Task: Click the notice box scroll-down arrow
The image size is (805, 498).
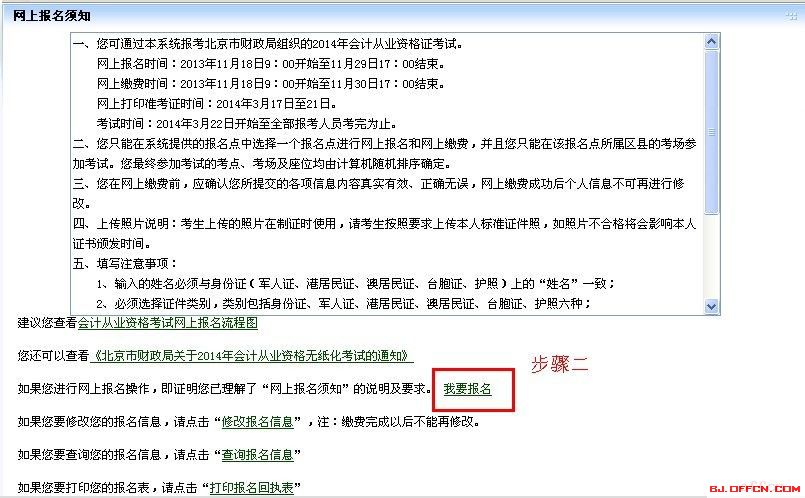Action: pos(712,307)
